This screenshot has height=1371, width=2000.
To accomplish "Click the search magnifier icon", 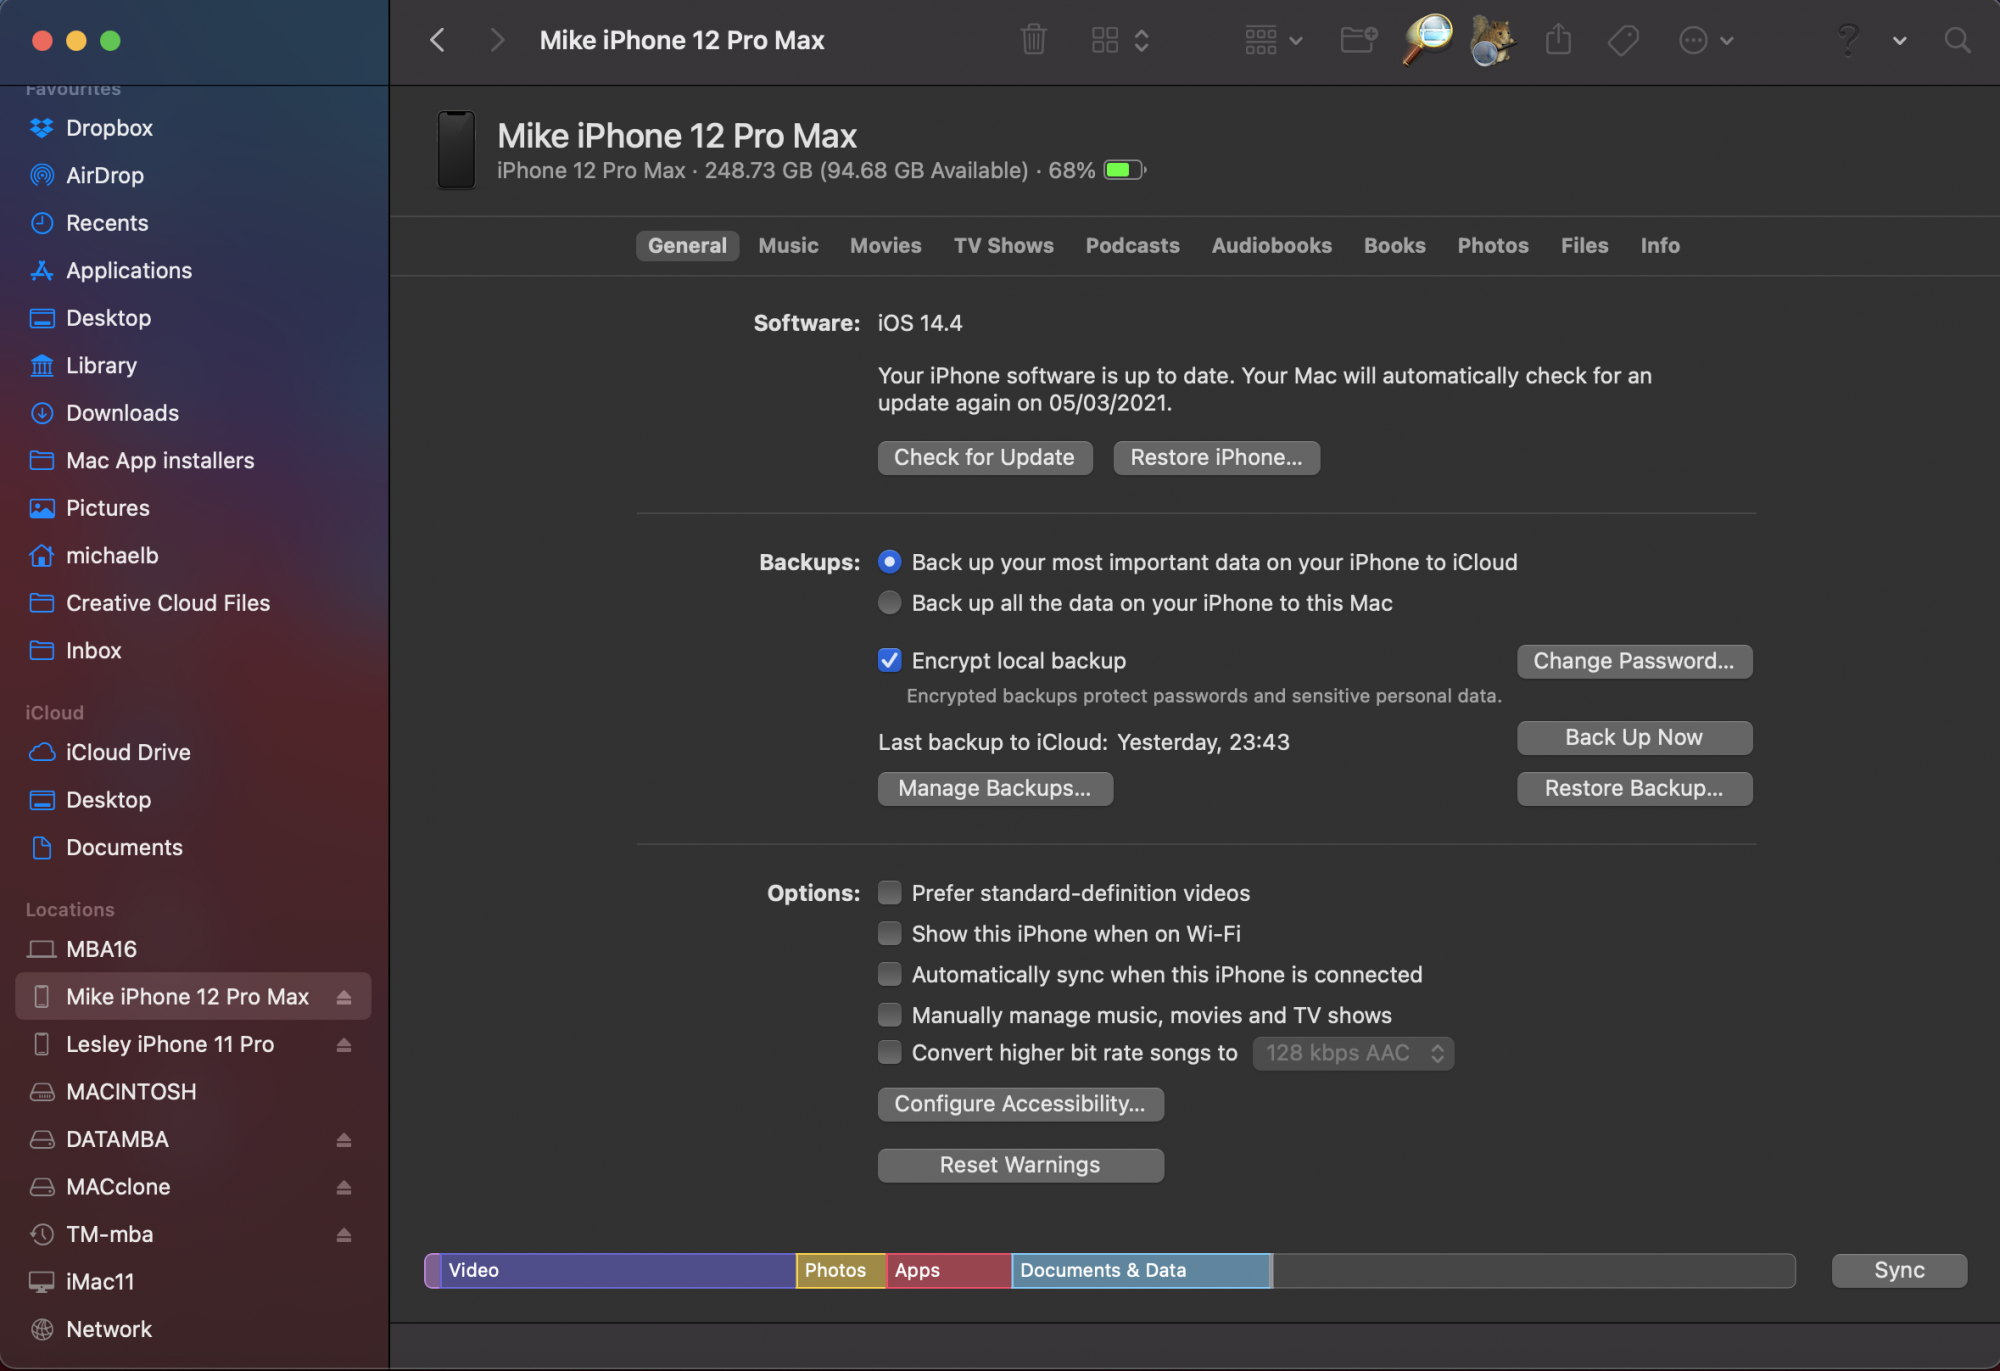I will [1957, 41].
